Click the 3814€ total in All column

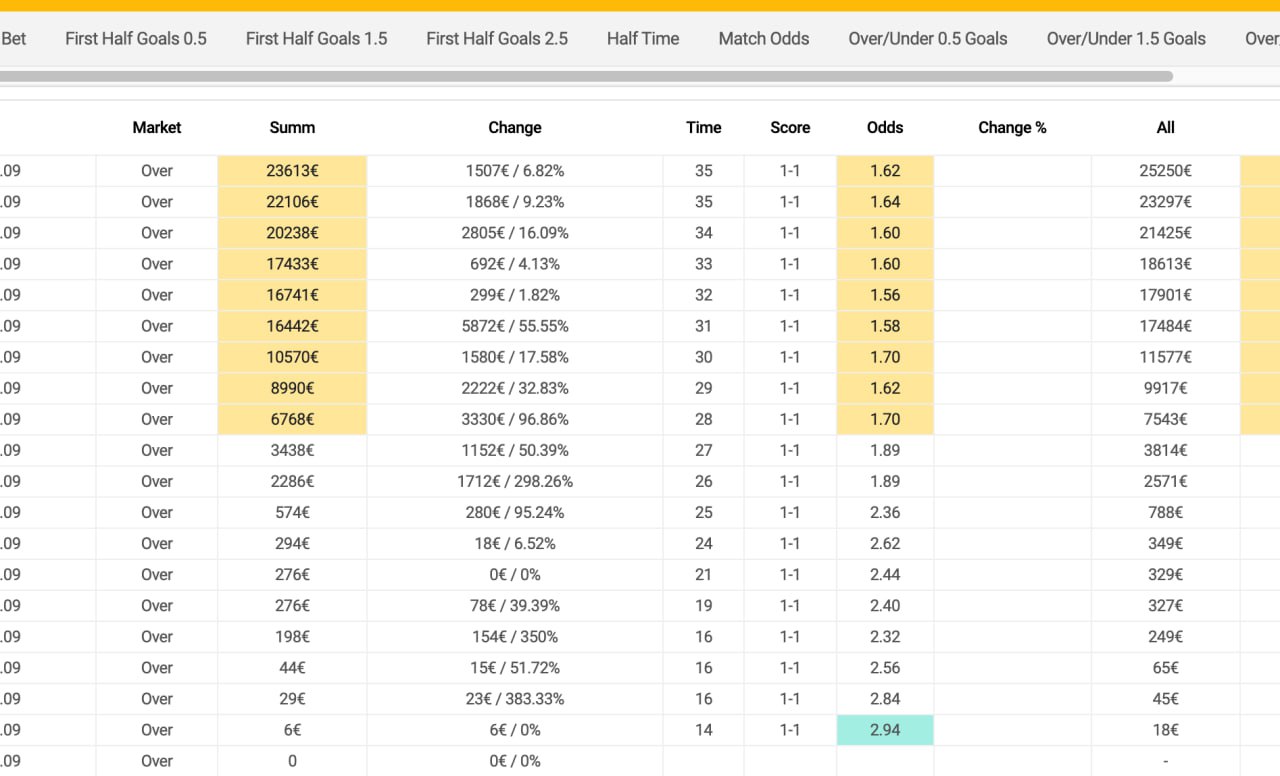coord(1166,450)
